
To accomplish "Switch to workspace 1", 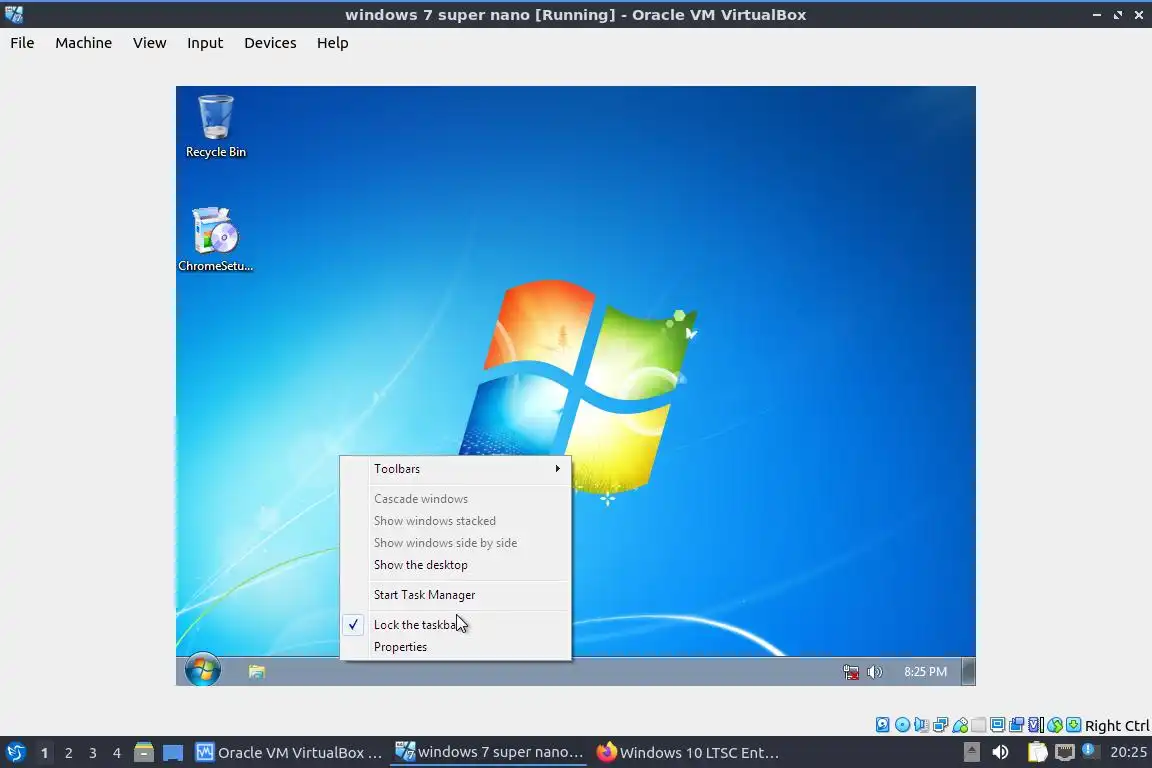I will click(x=44, y=753).
